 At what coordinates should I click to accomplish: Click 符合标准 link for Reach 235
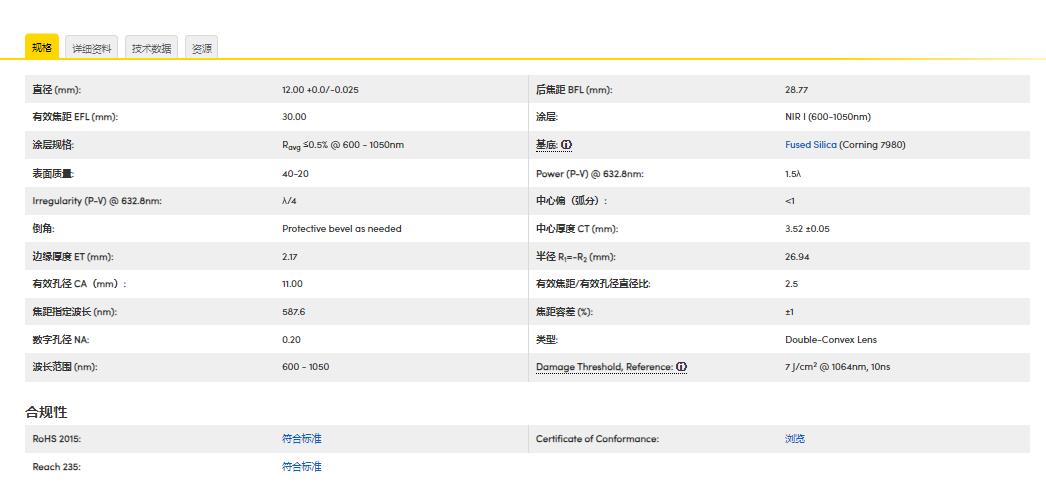point(301,467)
